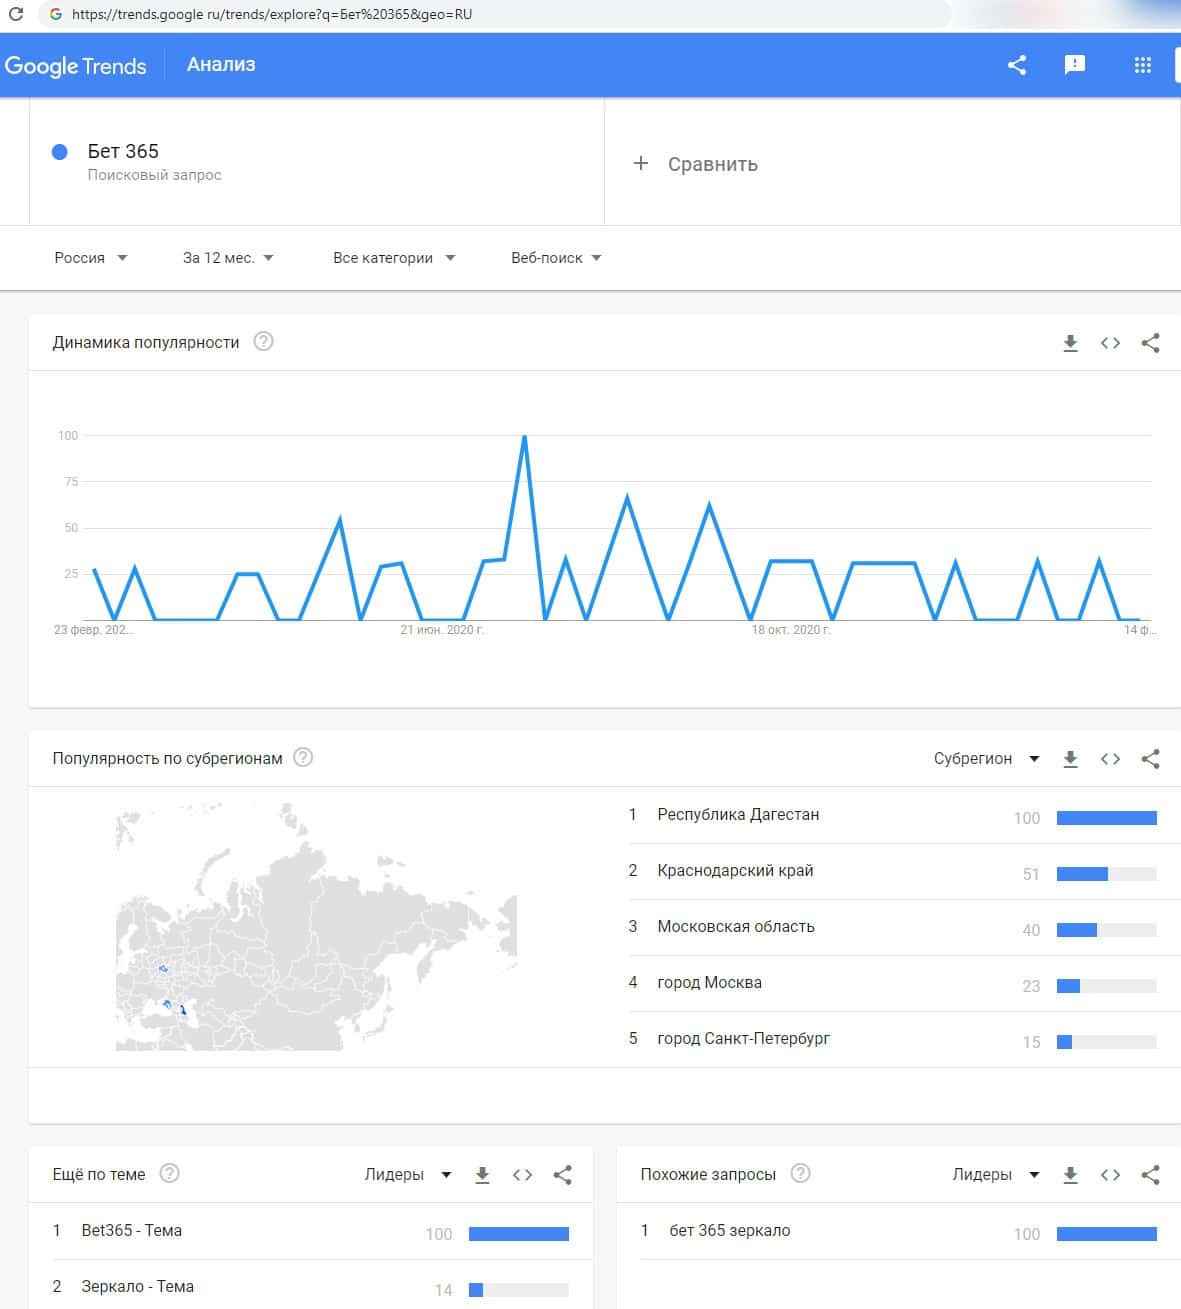The height and width of the screenshot is (1309, 1181).
Task: Click the popularity bar for Республика Дагестан
Action: click(1107, 818)
